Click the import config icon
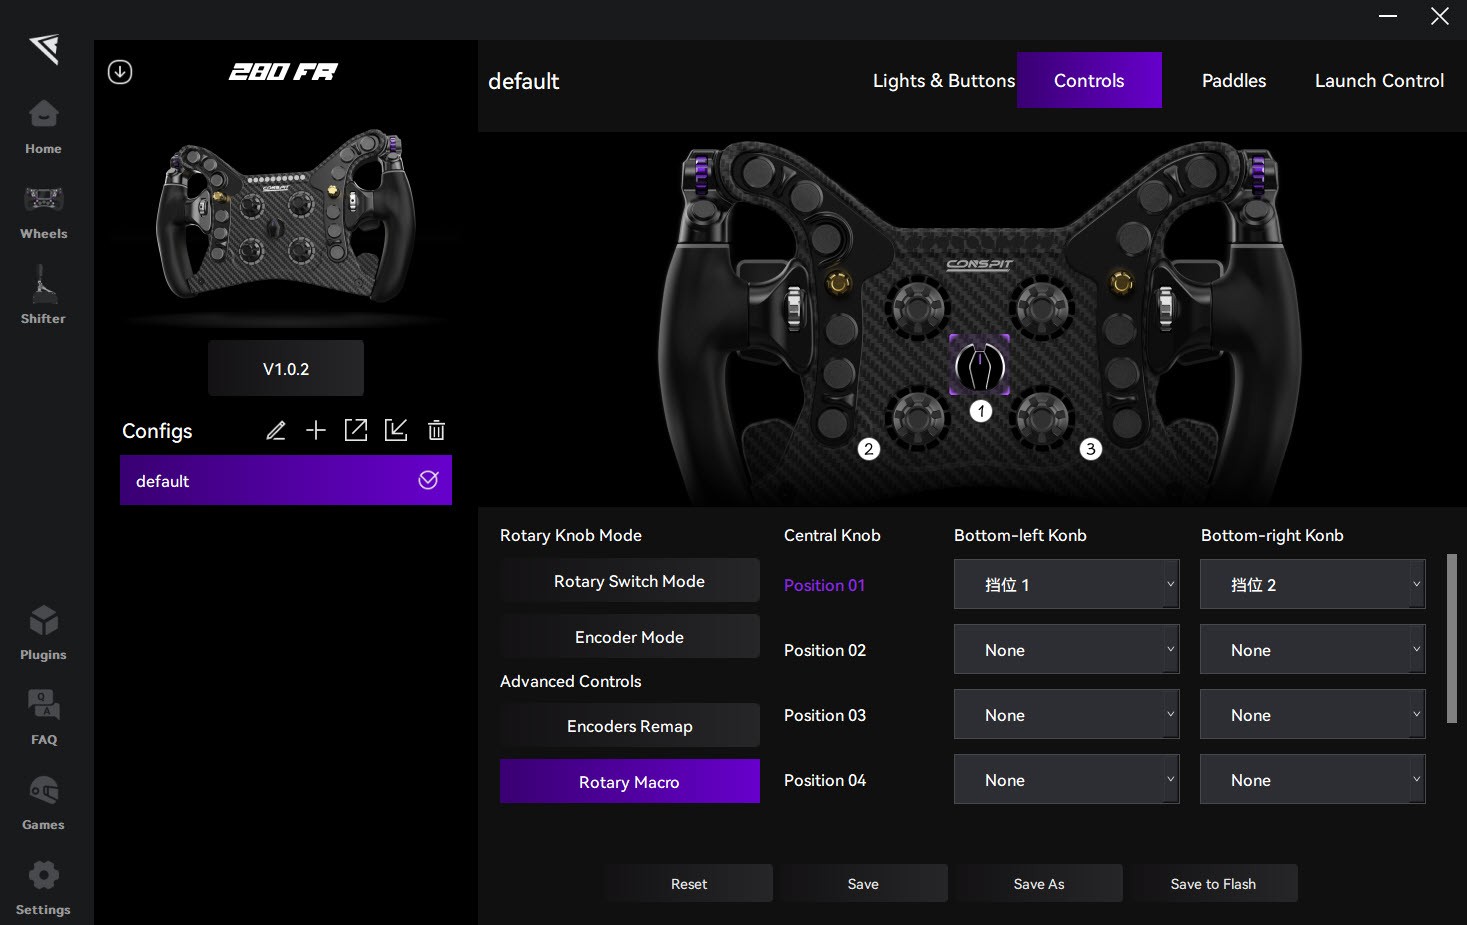1467x925 pixels. [396, 430]
